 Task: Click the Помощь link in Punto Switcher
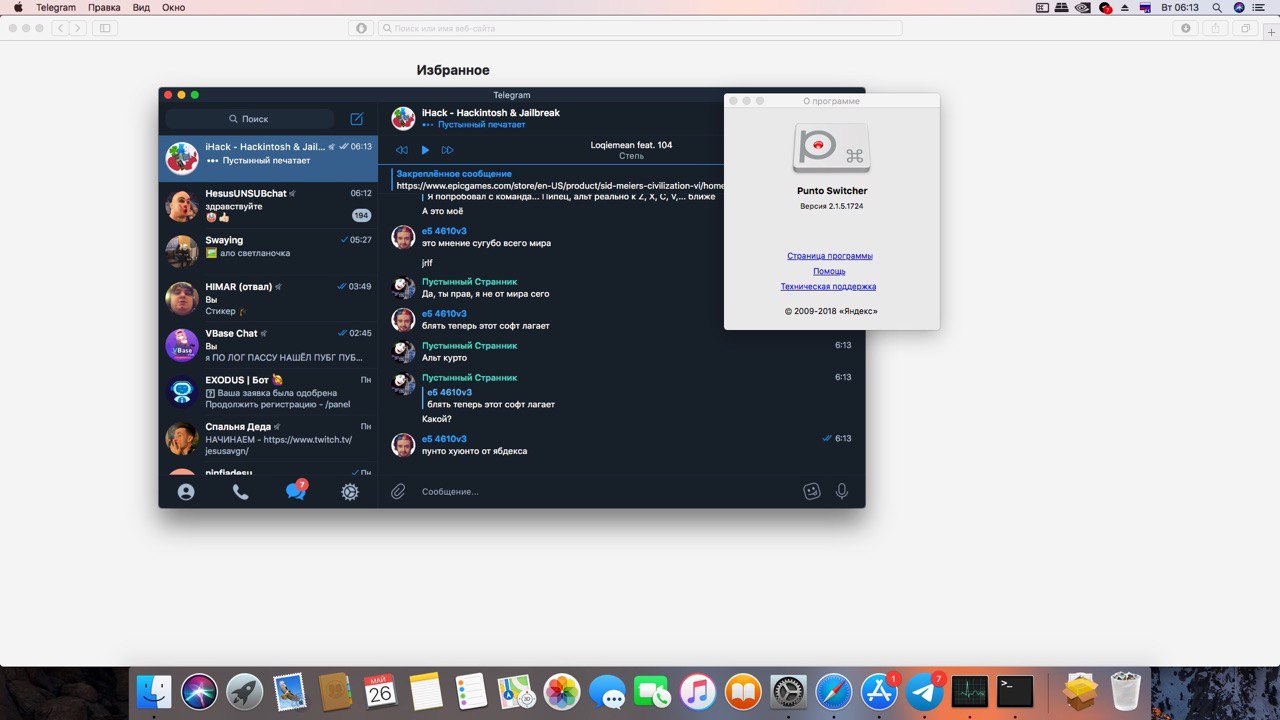pyautogui.click(x=829, y=271)
